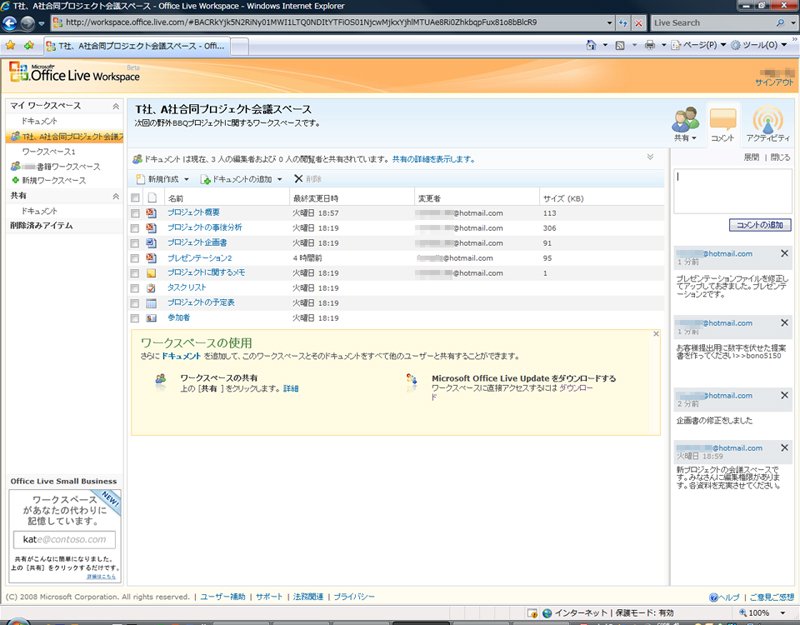Click the file icon of プレゼンテーション2
Viewport: 800px width, 625px height.
click(x=151, y=258)
